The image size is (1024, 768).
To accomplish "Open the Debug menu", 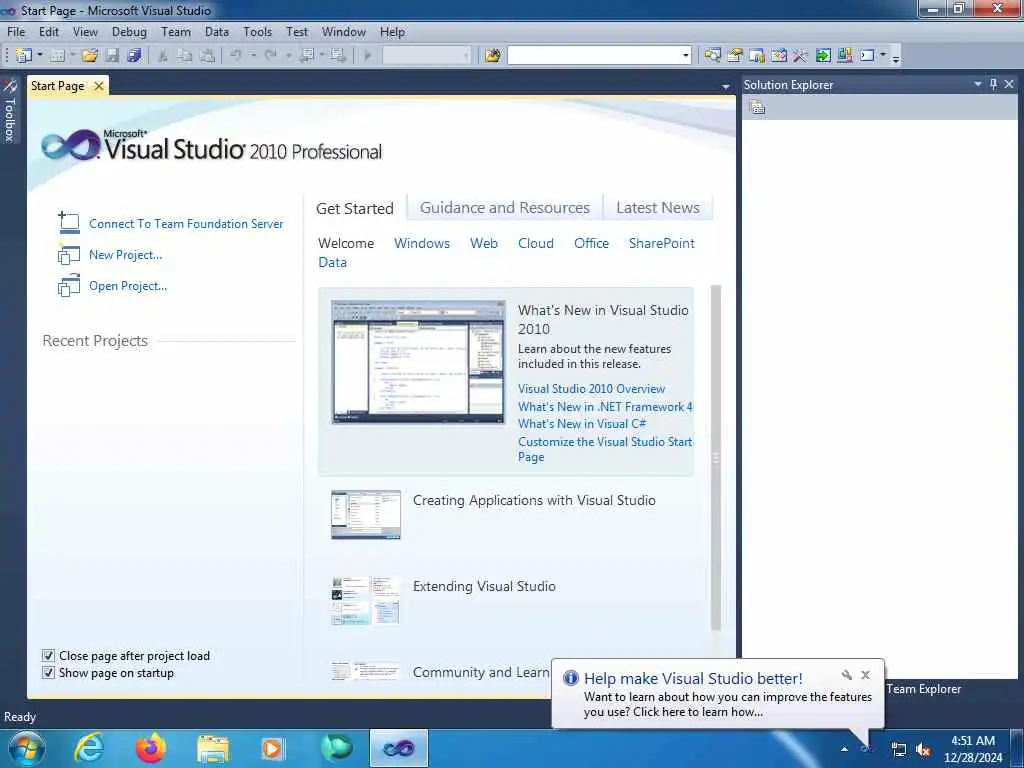I will (x=129, y=31).
